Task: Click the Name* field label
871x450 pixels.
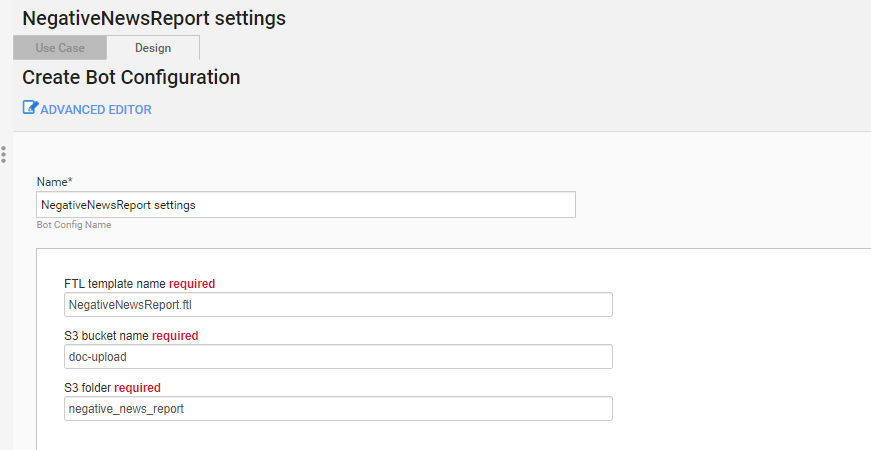Action: click(x=54, y=182)
